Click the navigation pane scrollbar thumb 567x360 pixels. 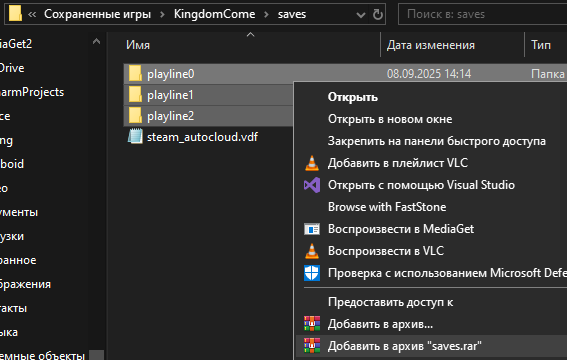tap(96, 355)
